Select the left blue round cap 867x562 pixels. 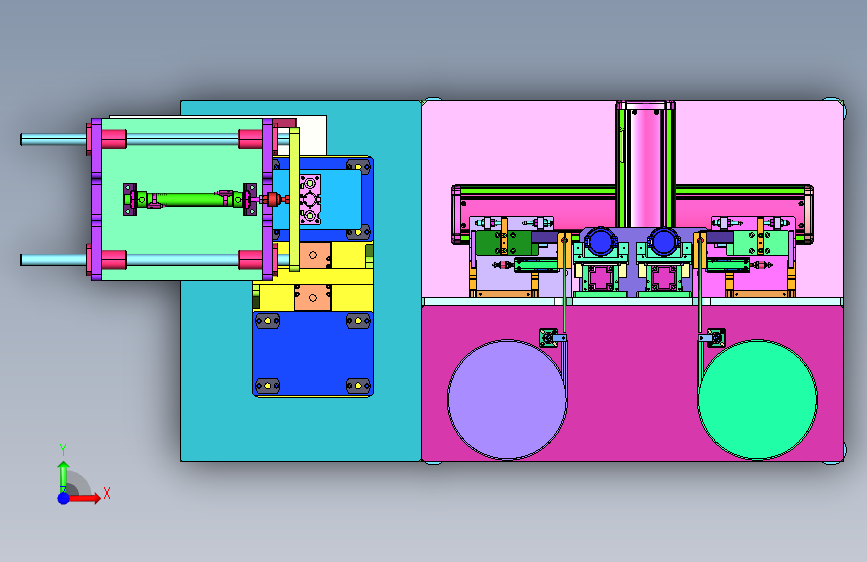[599, 242]
